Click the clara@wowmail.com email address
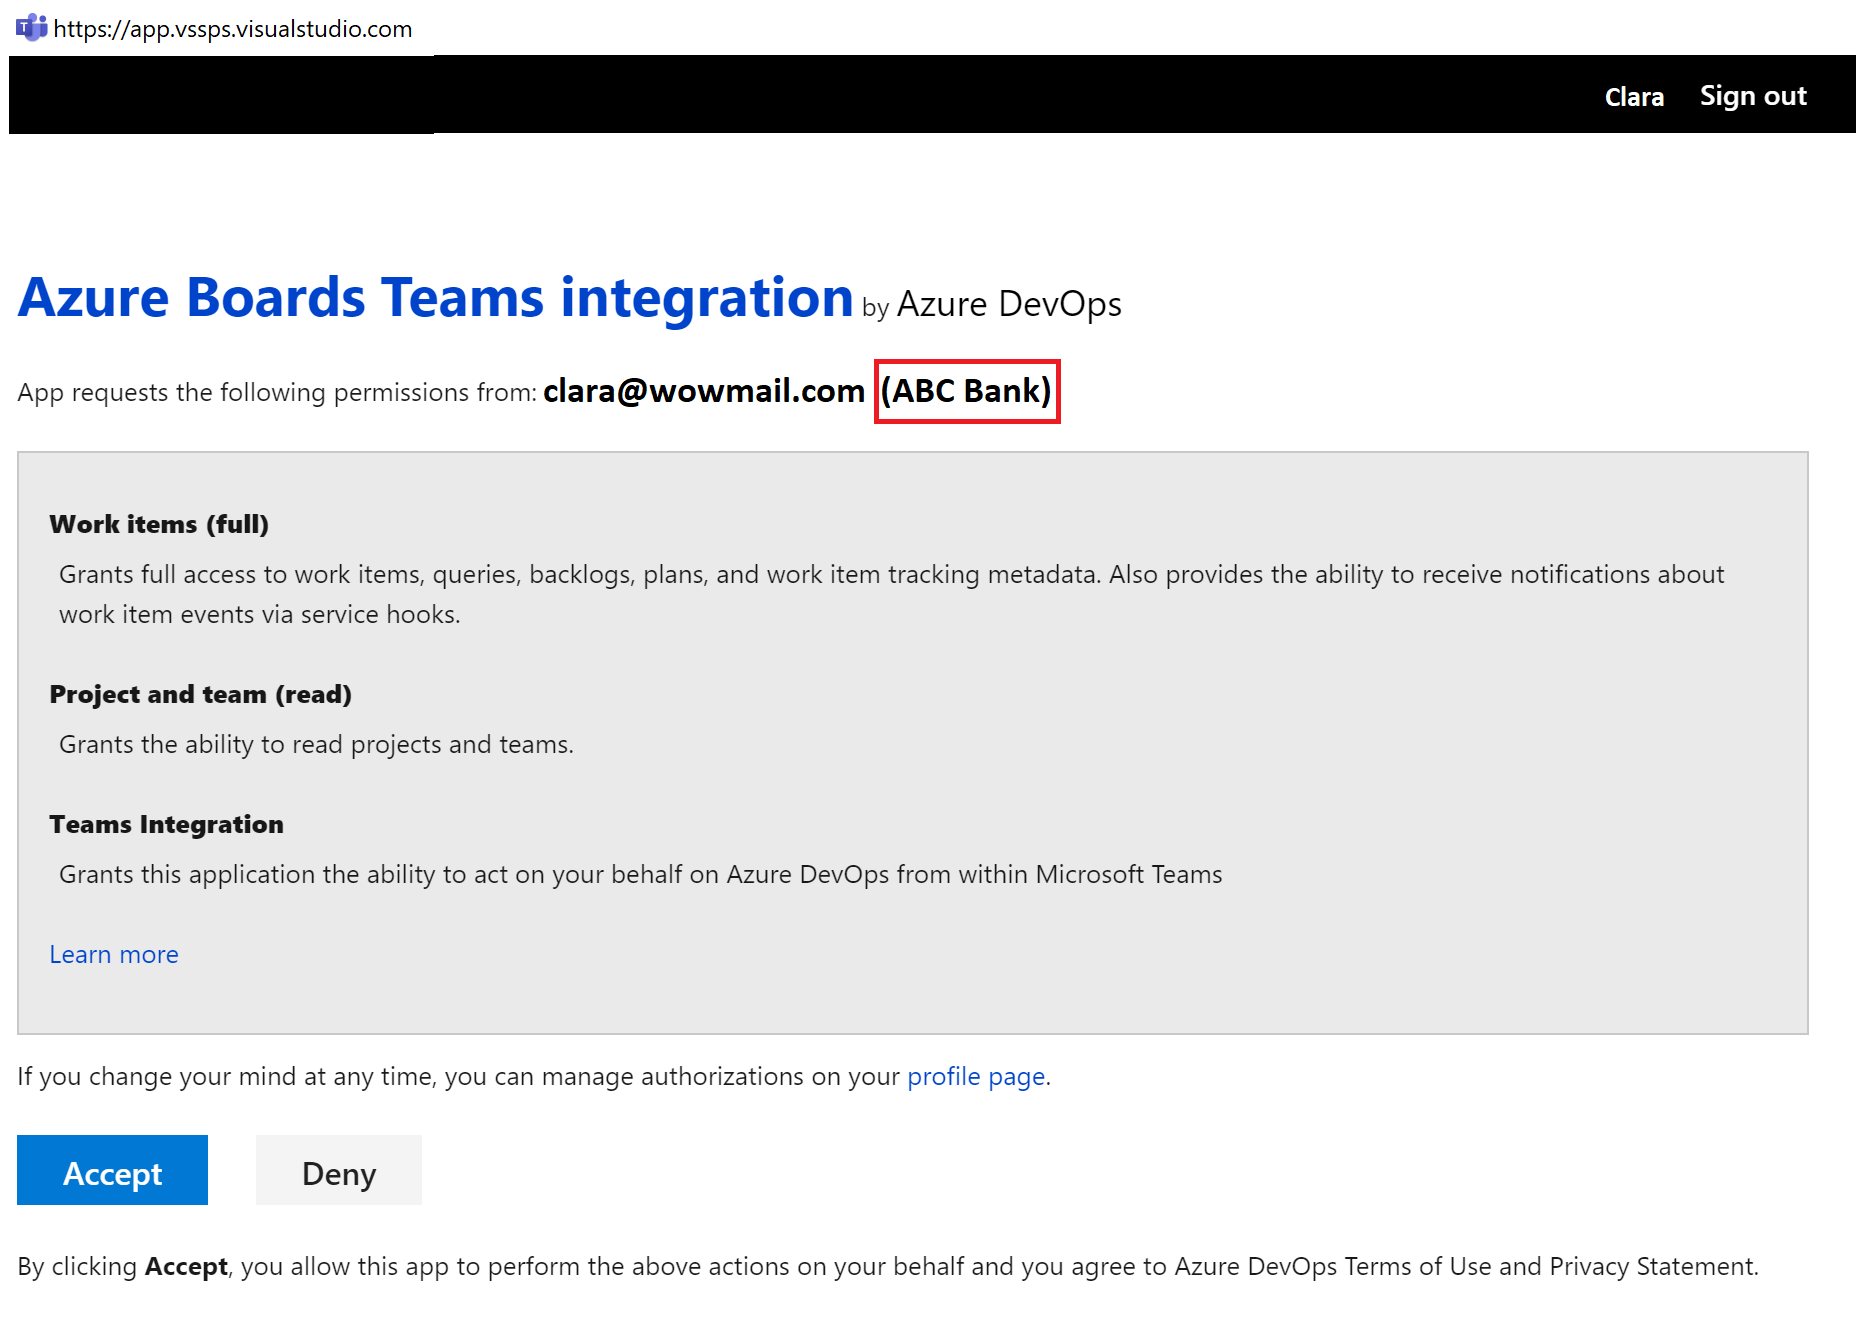Screen dimensions: 1856x1322 coord(704,391)
